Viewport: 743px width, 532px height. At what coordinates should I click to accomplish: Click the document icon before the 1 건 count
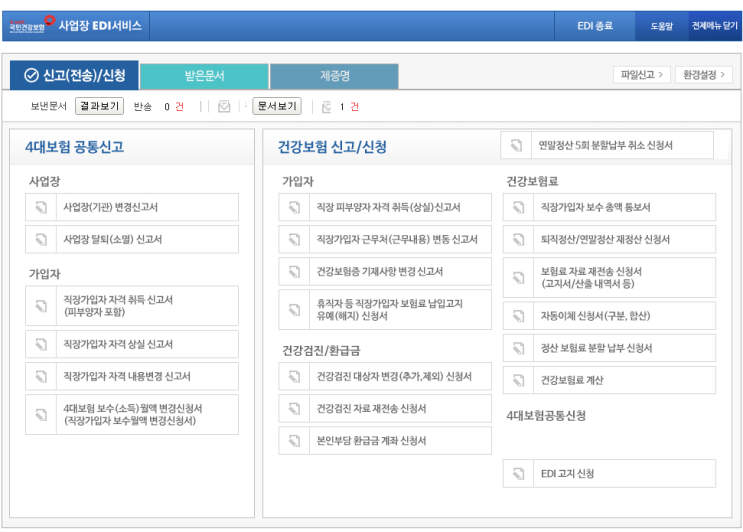click(326, 107)
